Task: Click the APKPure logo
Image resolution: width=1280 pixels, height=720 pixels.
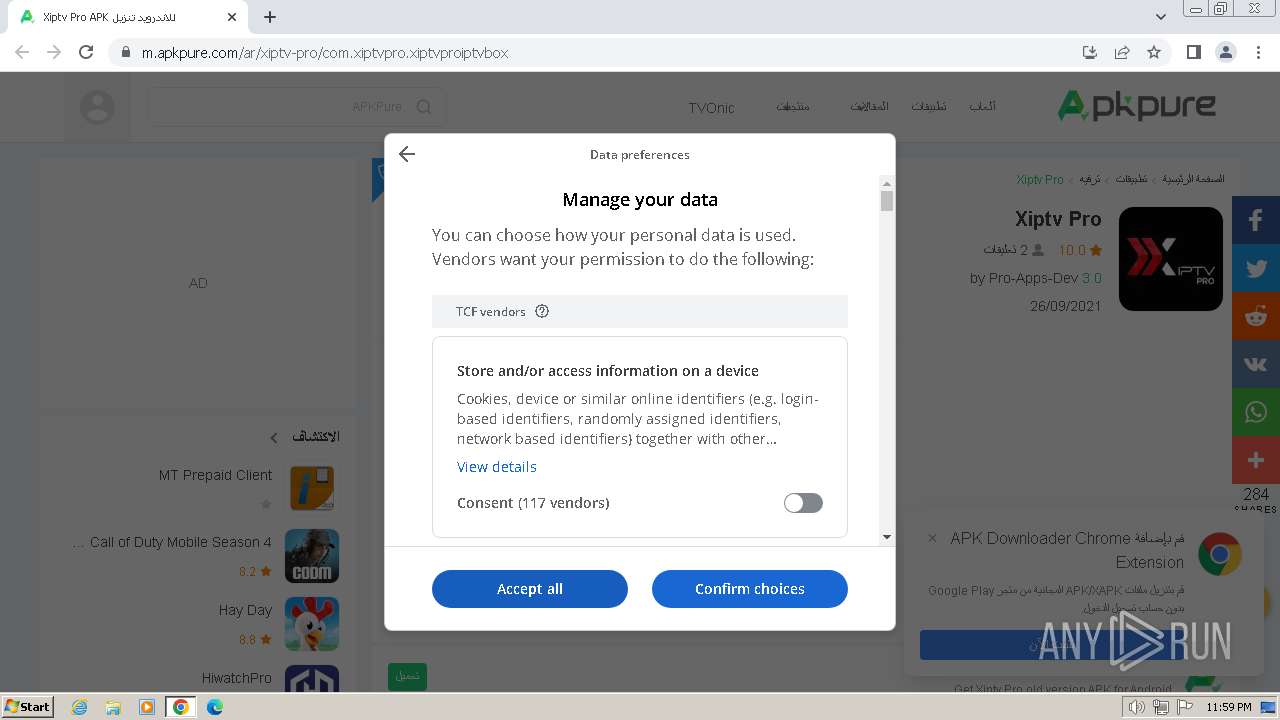Action: [1137, 105]
